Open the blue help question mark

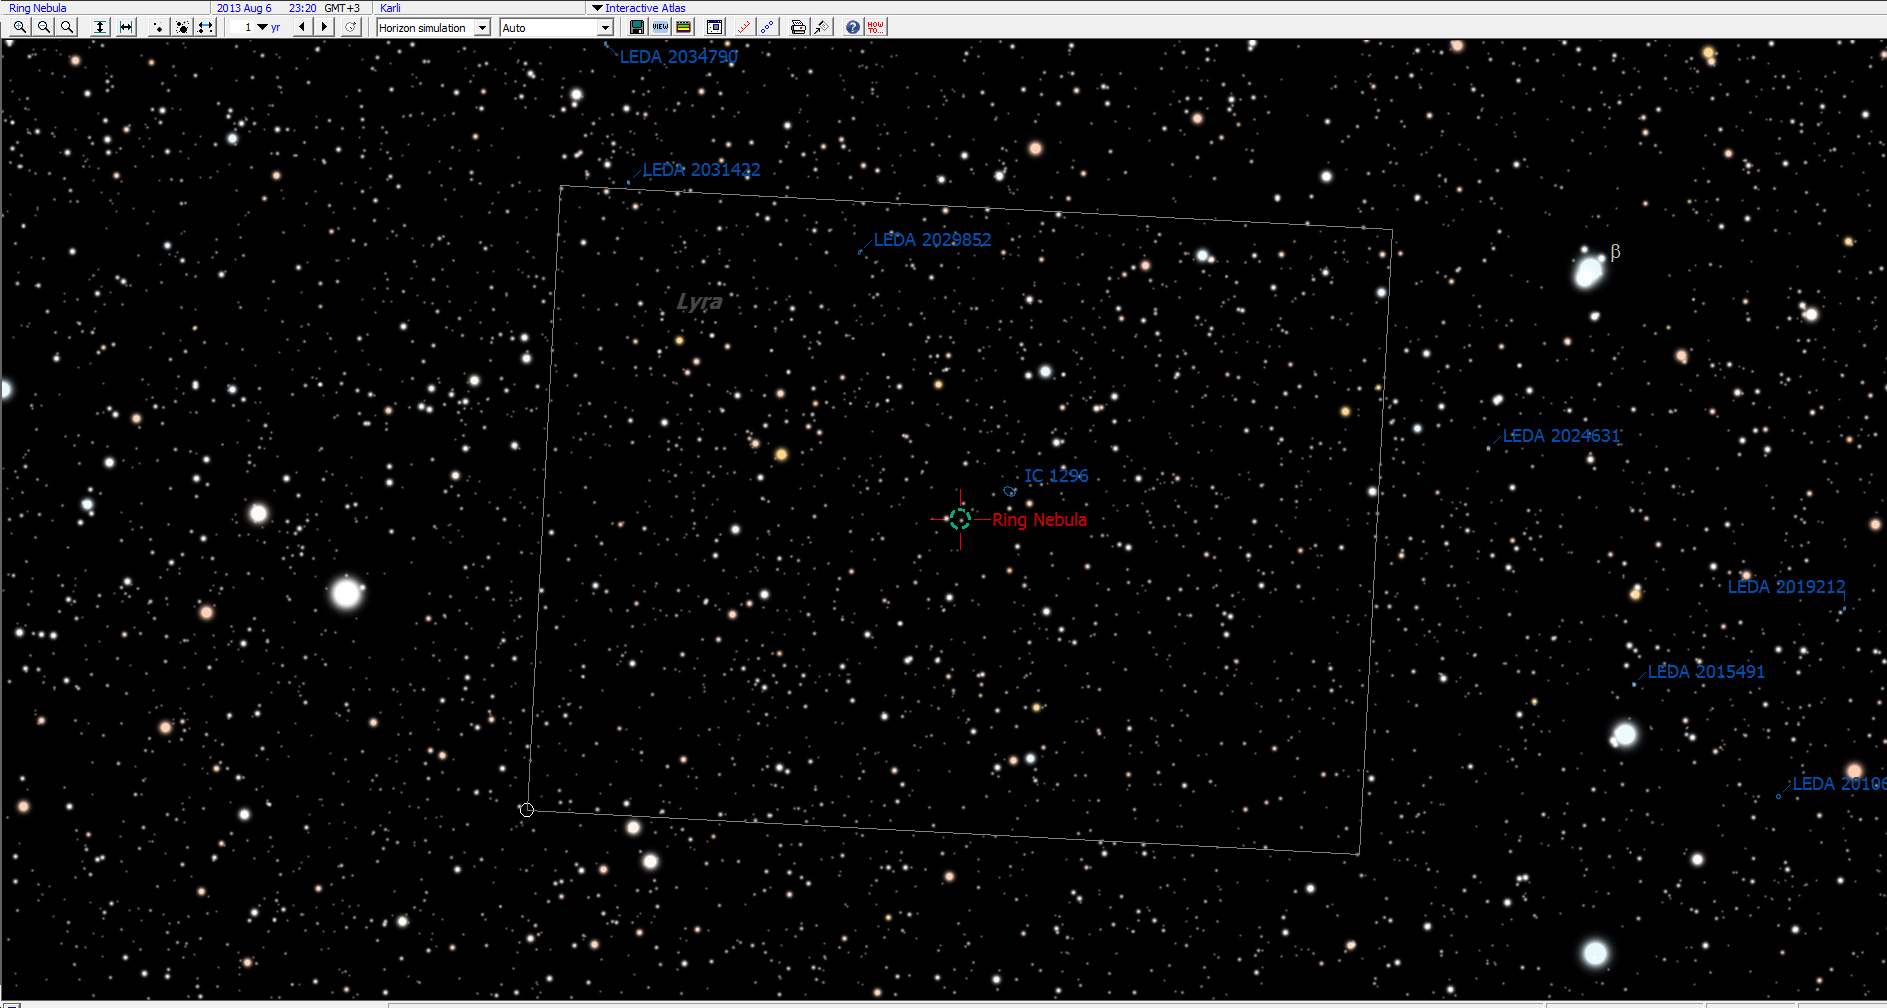click(x=852, y=27)
